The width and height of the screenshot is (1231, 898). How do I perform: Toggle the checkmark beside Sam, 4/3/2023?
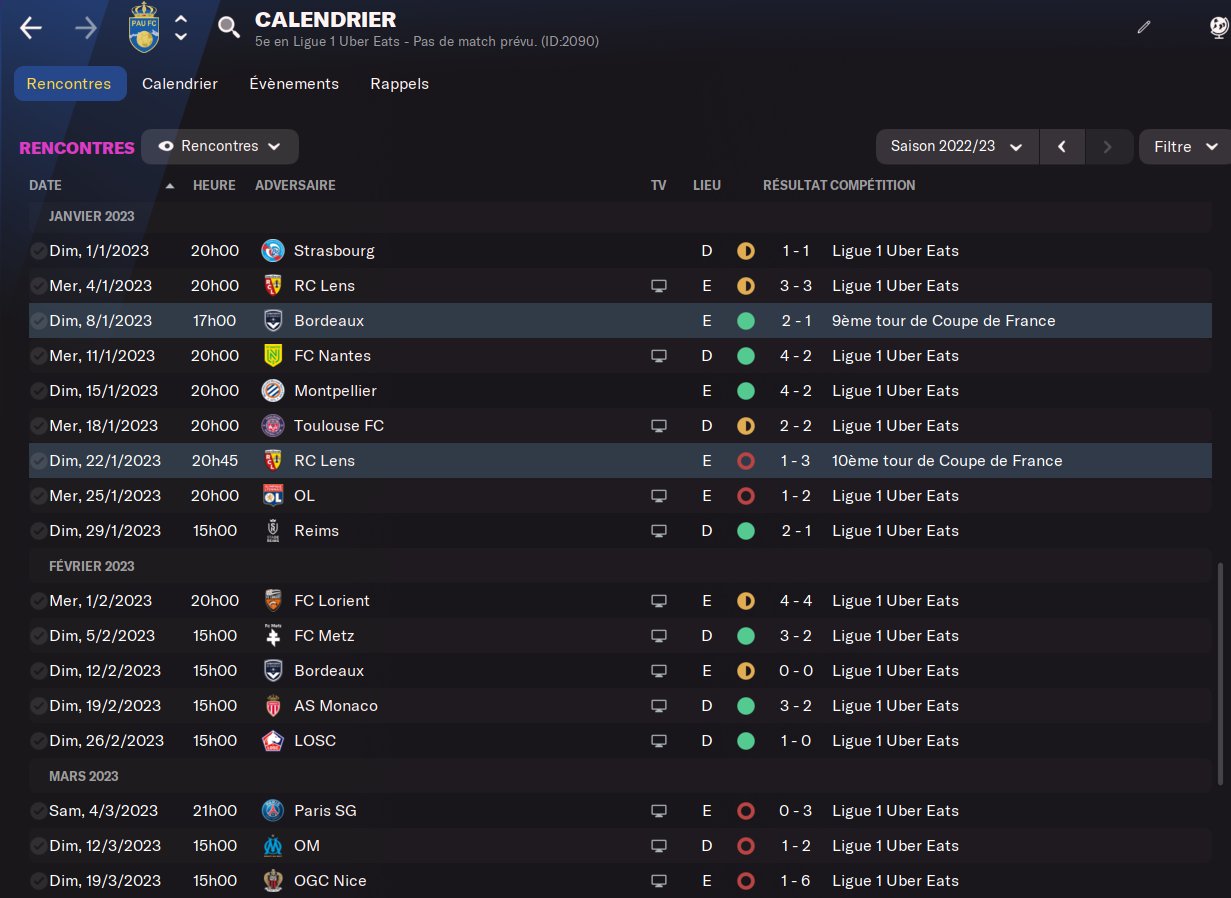38,811
